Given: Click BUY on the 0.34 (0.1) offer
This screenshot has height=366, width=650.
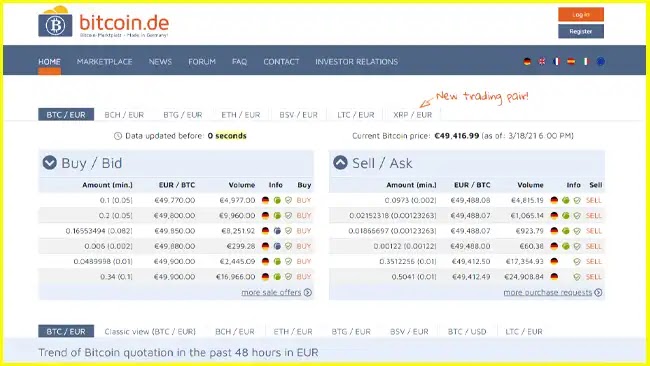Looking at the screenshot, I should coord(304,276).
